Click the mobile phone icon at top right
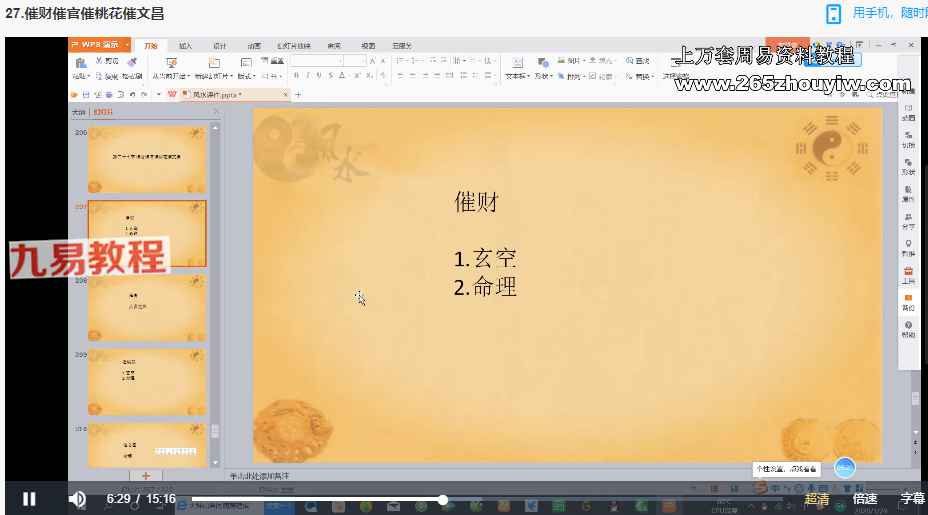 [833, 13]
